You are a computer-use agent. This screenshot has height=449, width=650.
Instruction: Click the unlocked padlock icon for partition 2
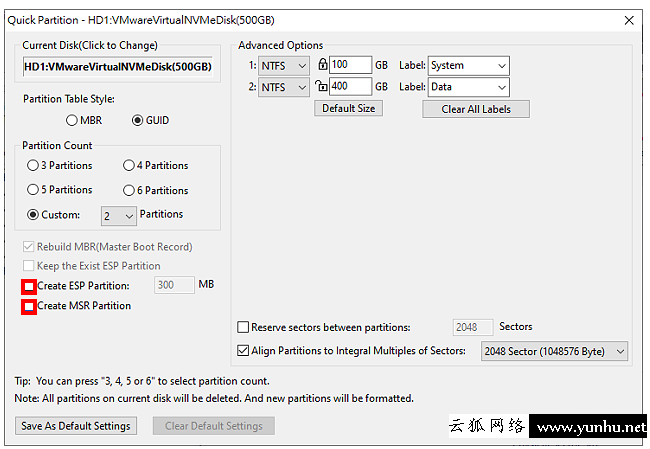[x=321, y=86]
